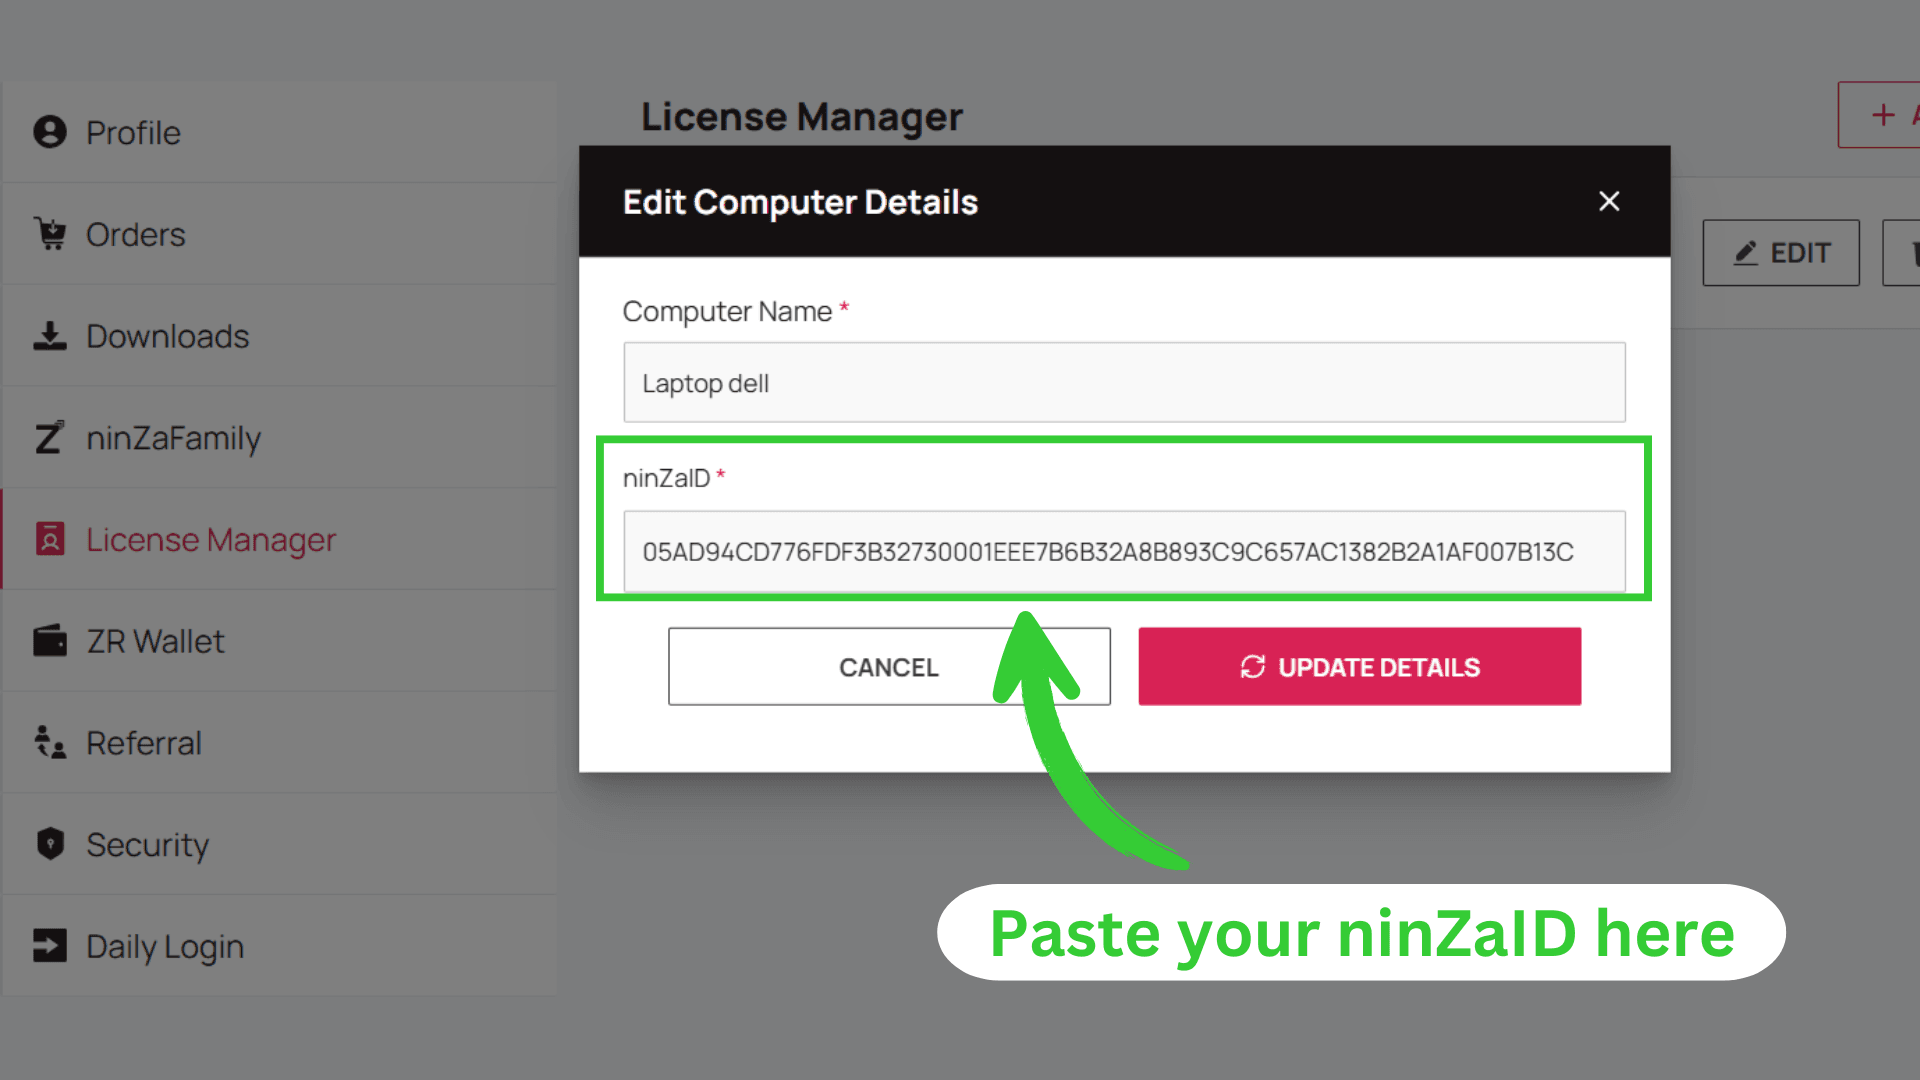Viewport: 1920px width, 1080px height.
Task: Click the License Manager badge icon
Action: click(50, 539)
